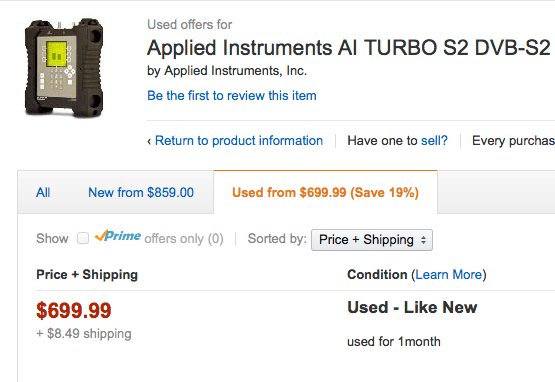Click the + $8.49 shipping text
This screenshot has height=382, width=555.
click(x=84, y=333)
